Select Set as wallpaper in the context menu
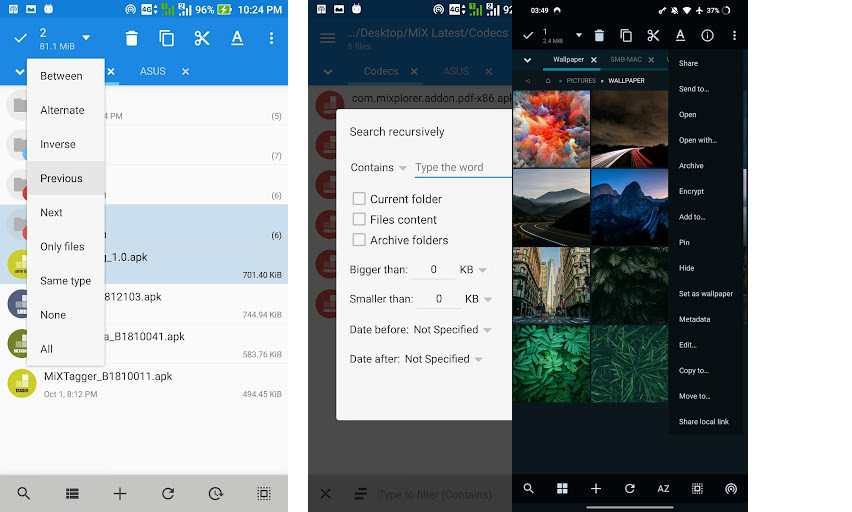The height and width of the screenshot is (512, 852). click(x=705, y=294)
